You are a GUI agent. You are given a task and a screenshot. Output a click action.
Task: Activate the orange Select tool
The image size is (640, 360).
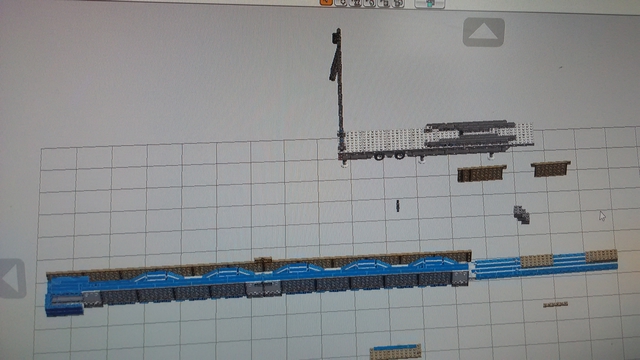[326, 2]
